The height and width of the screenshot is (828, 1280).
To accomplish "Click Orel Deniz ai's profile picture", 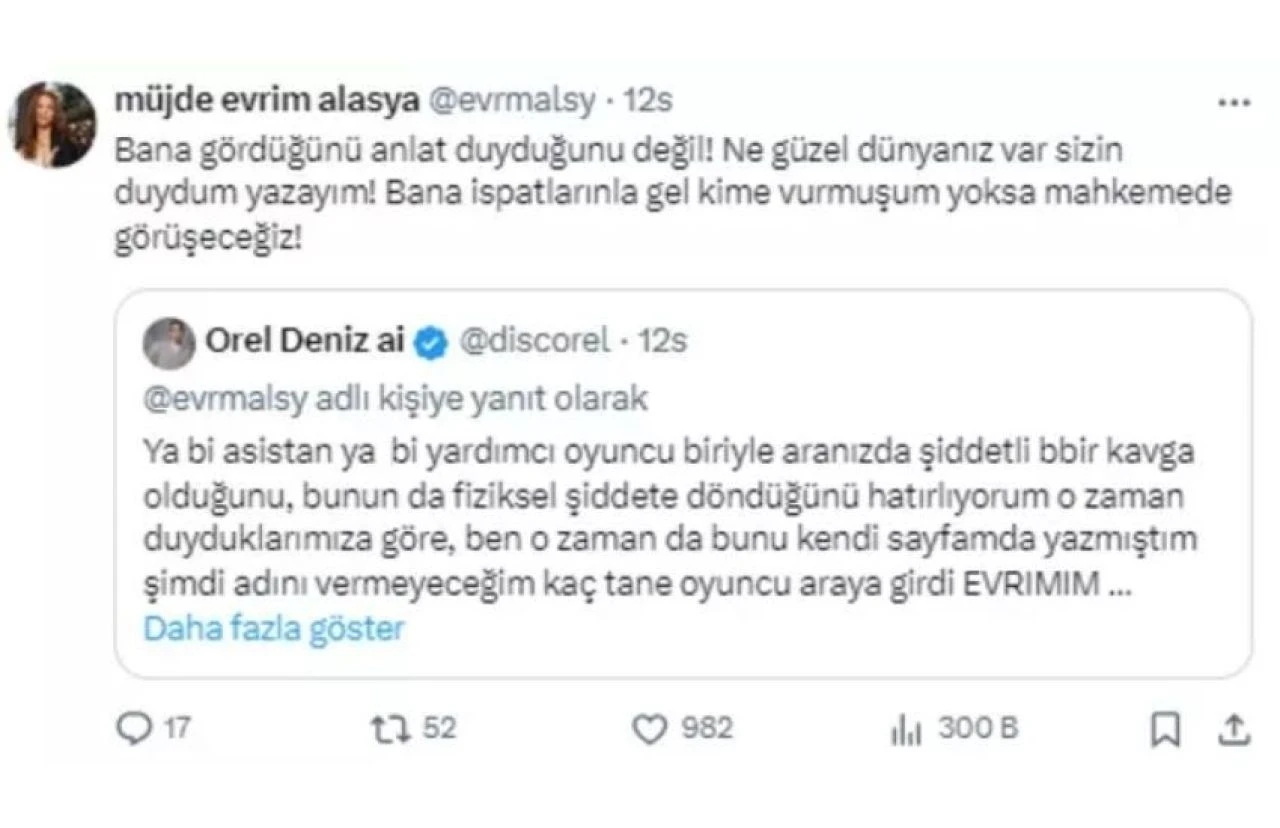I will (x=171, y=341).
